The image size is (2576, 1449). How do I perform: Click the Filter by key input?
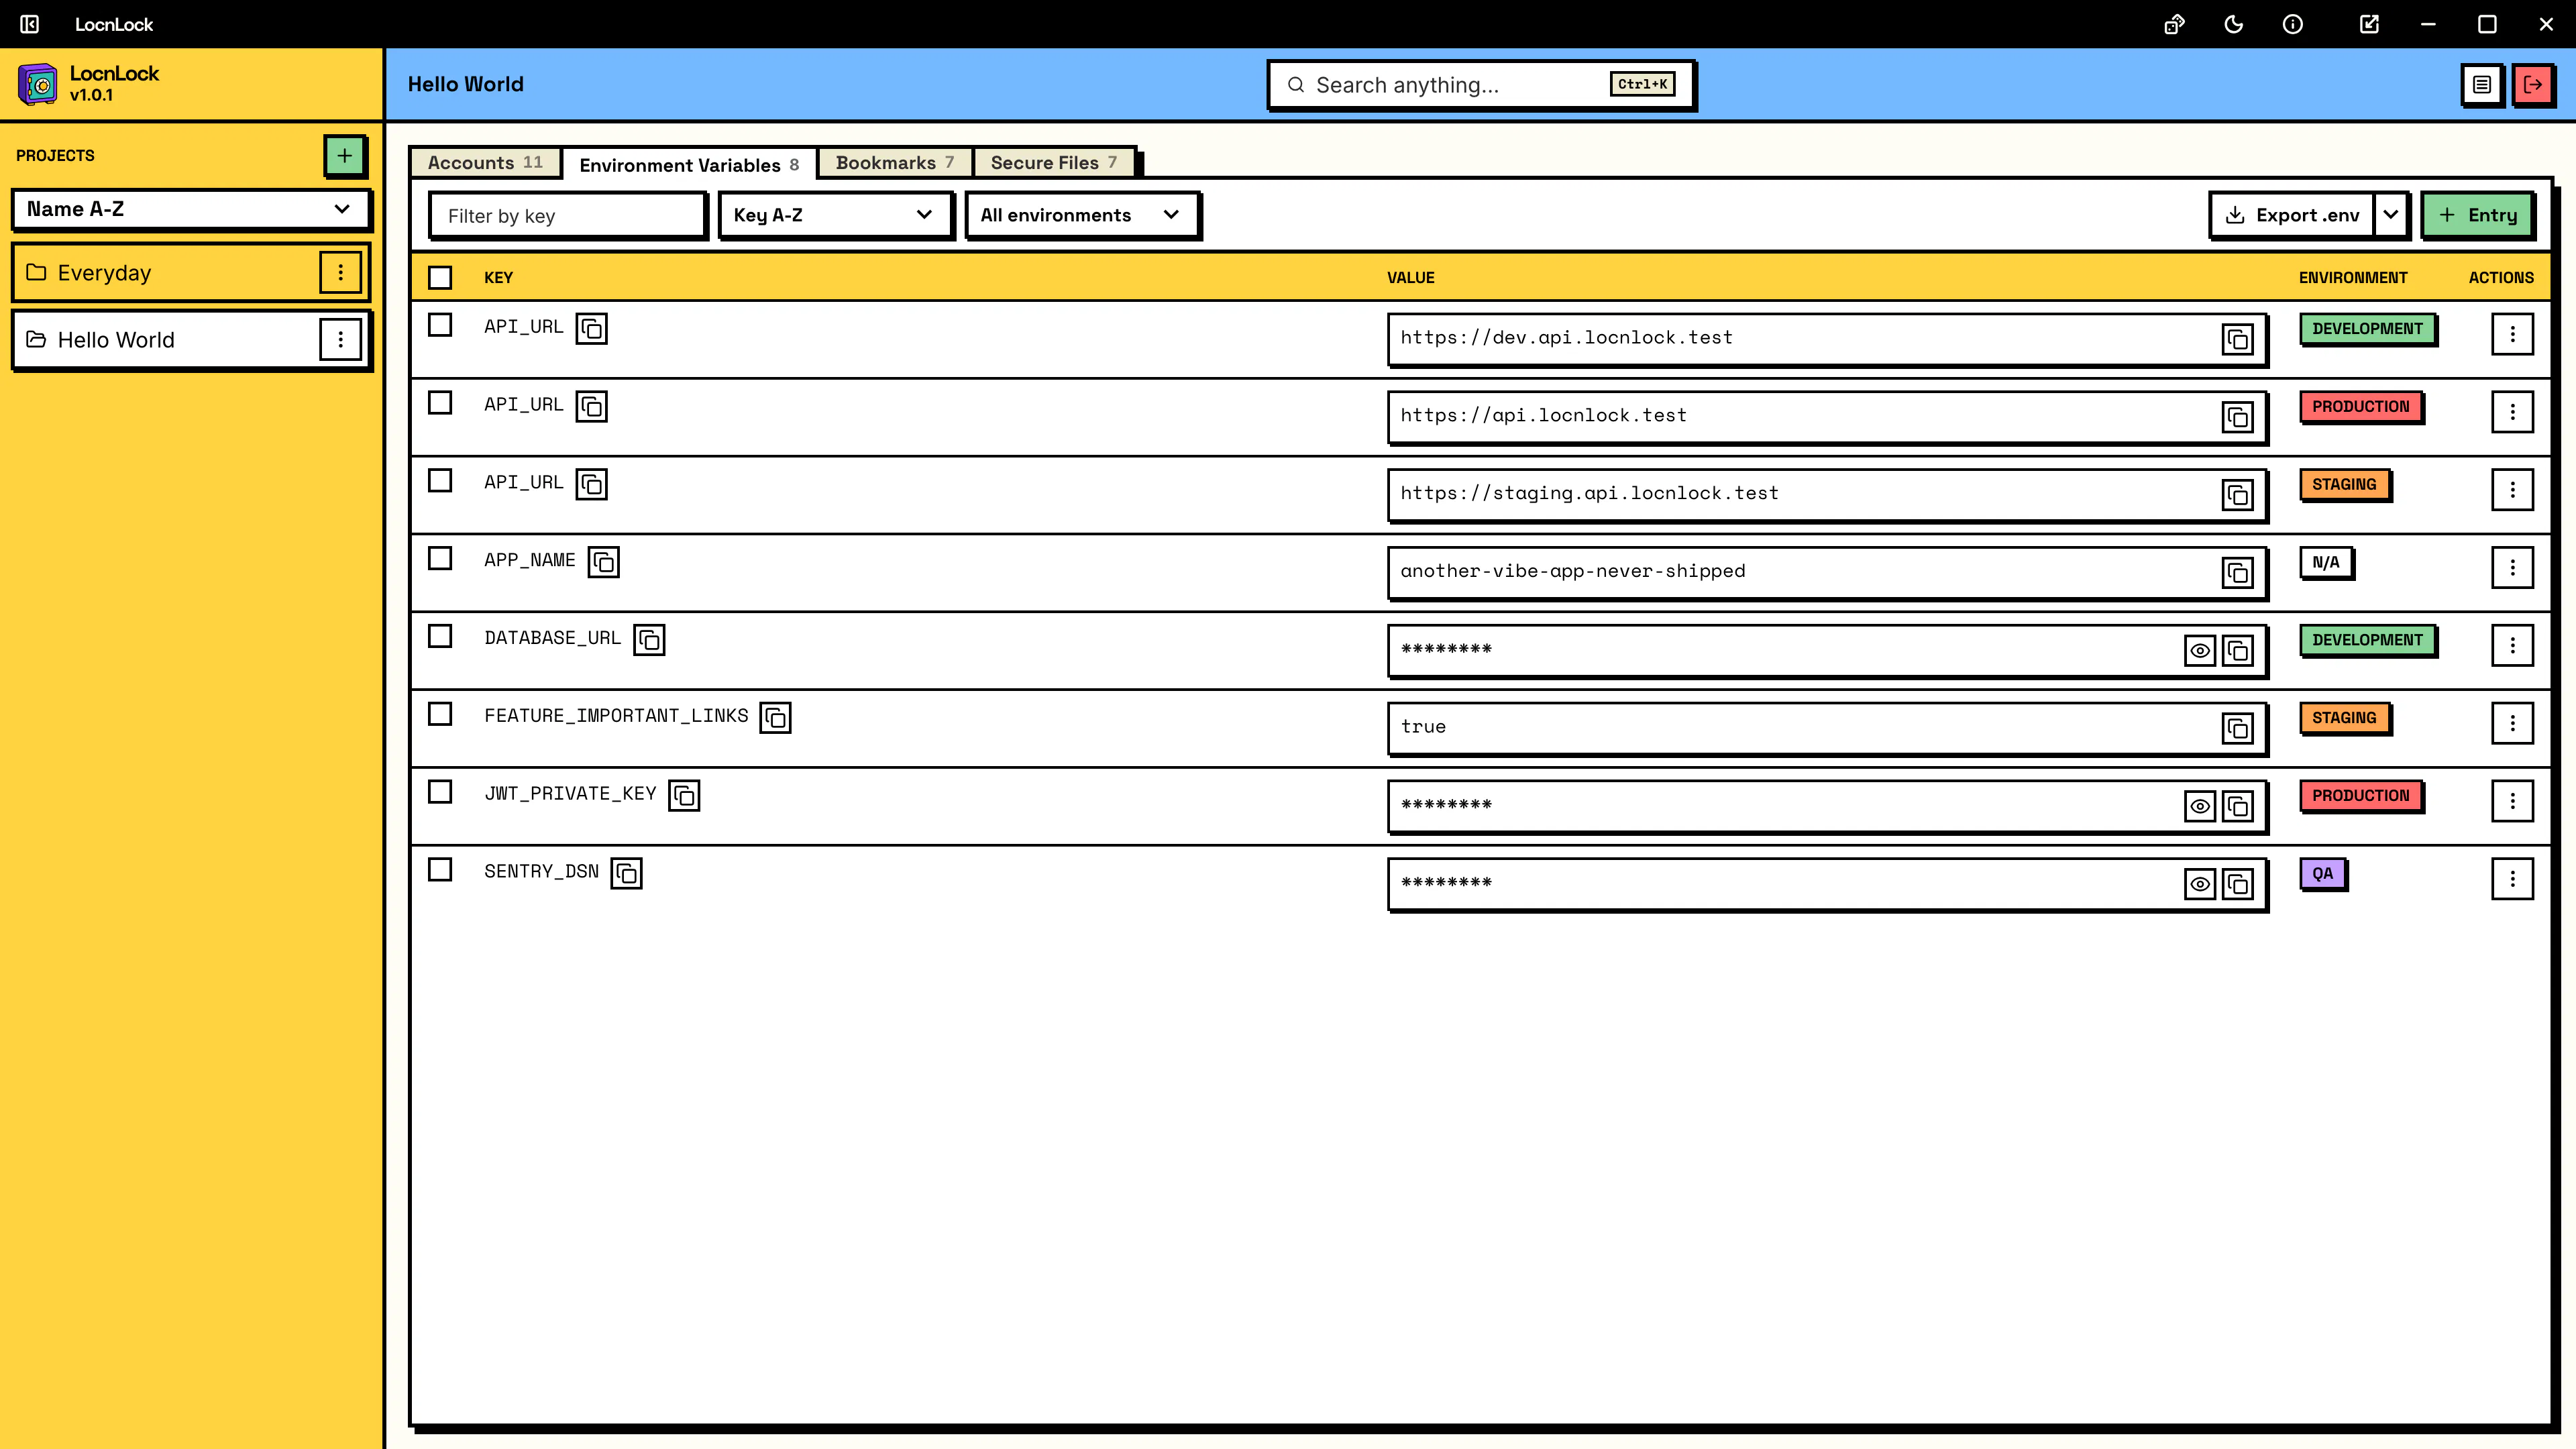(567, 216)
